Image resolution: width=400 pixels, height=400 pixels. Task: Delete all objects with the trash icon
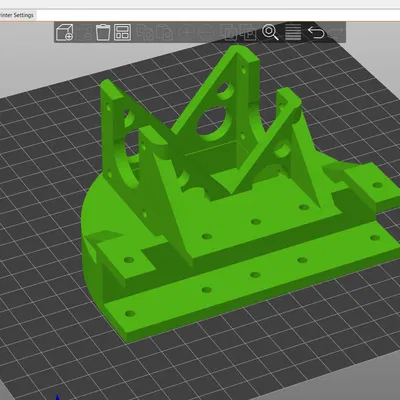[x=103, y=32]
